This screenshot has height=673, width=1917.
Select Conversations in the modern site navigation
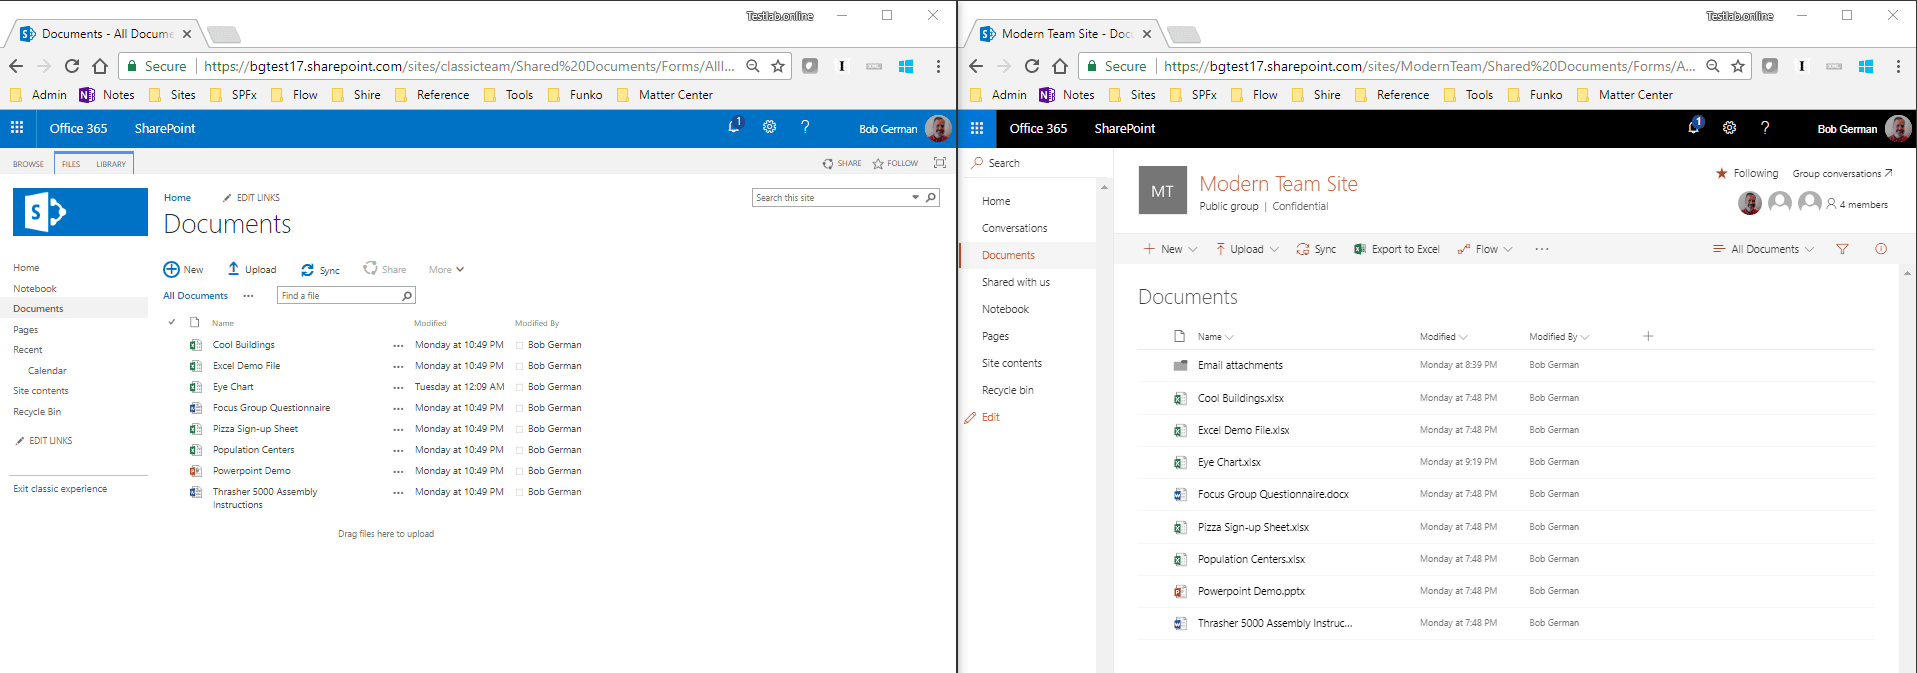click(1014, 228)
